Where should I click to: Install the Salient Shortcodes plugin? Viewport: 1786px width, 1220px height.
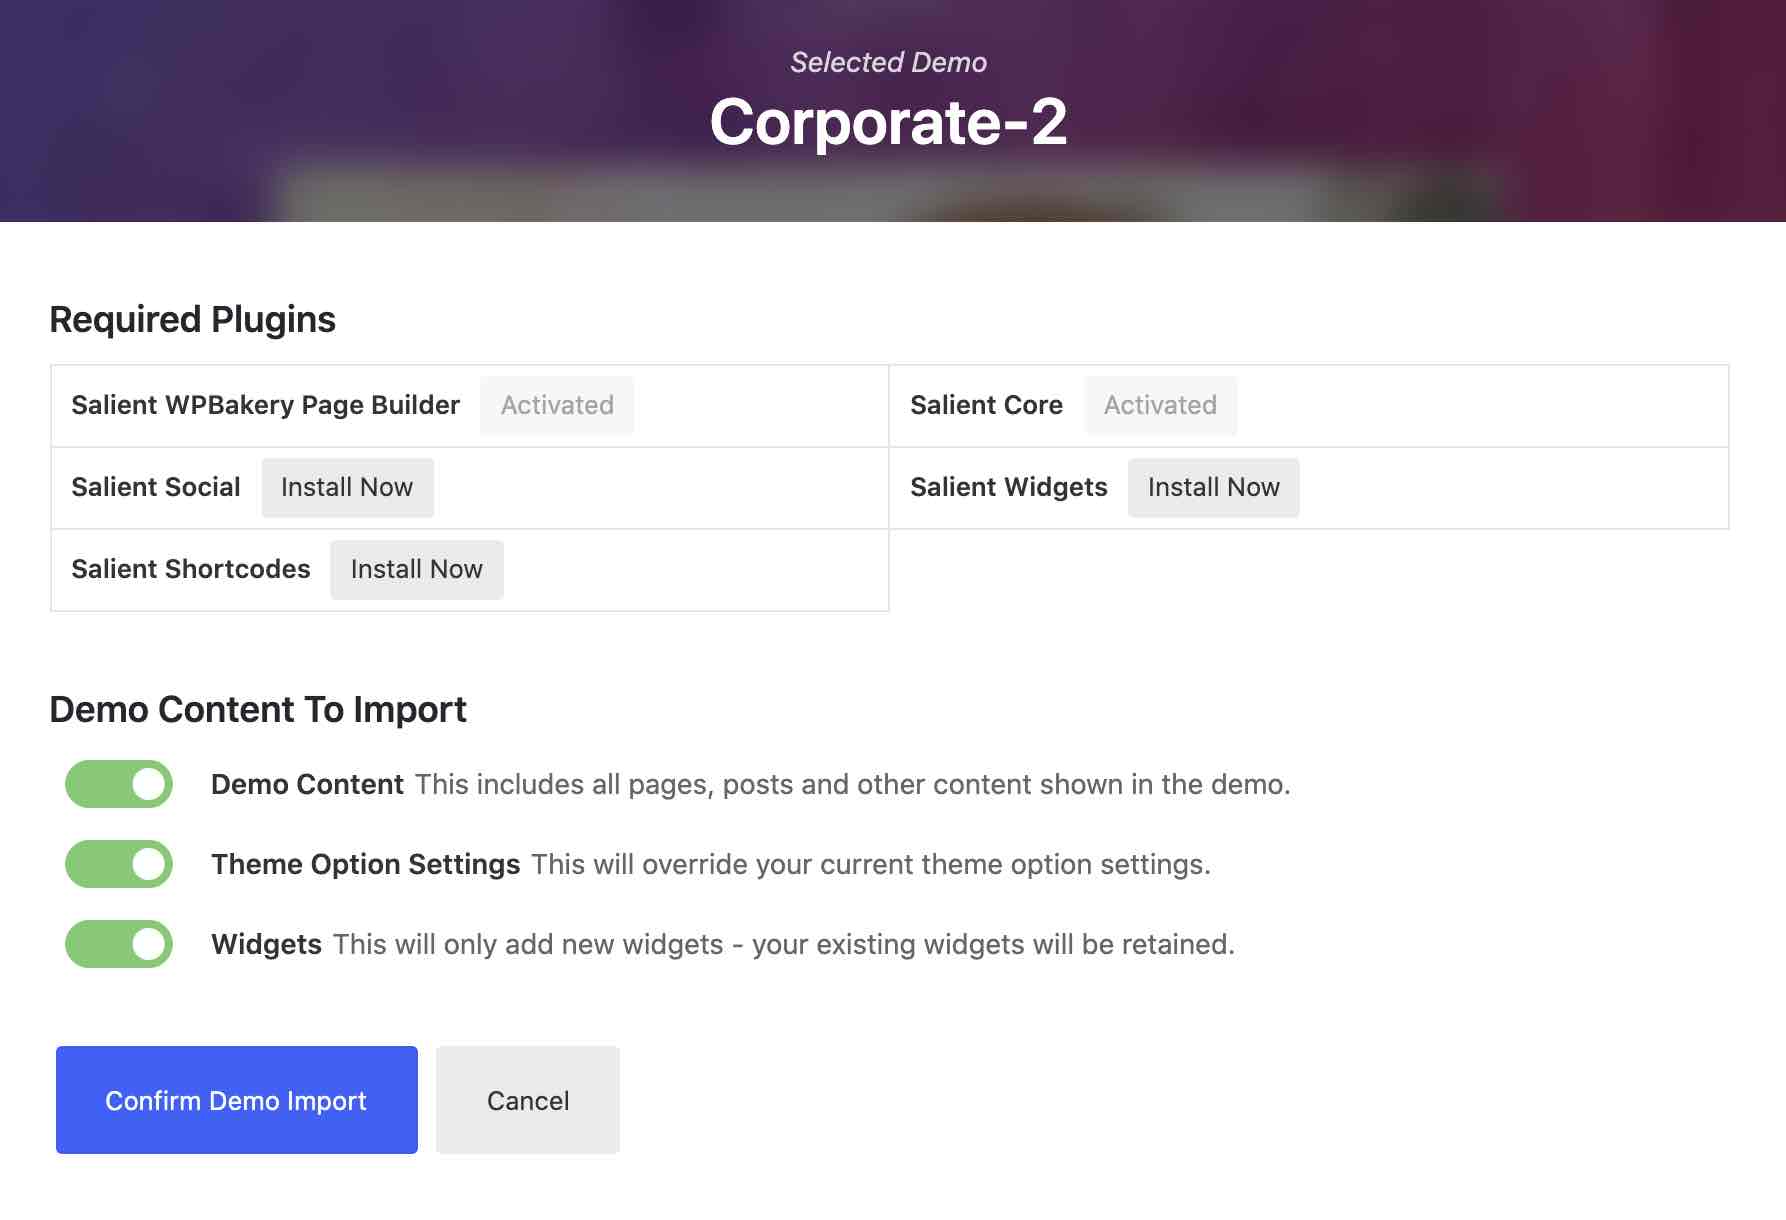click(x=416, y=570)
